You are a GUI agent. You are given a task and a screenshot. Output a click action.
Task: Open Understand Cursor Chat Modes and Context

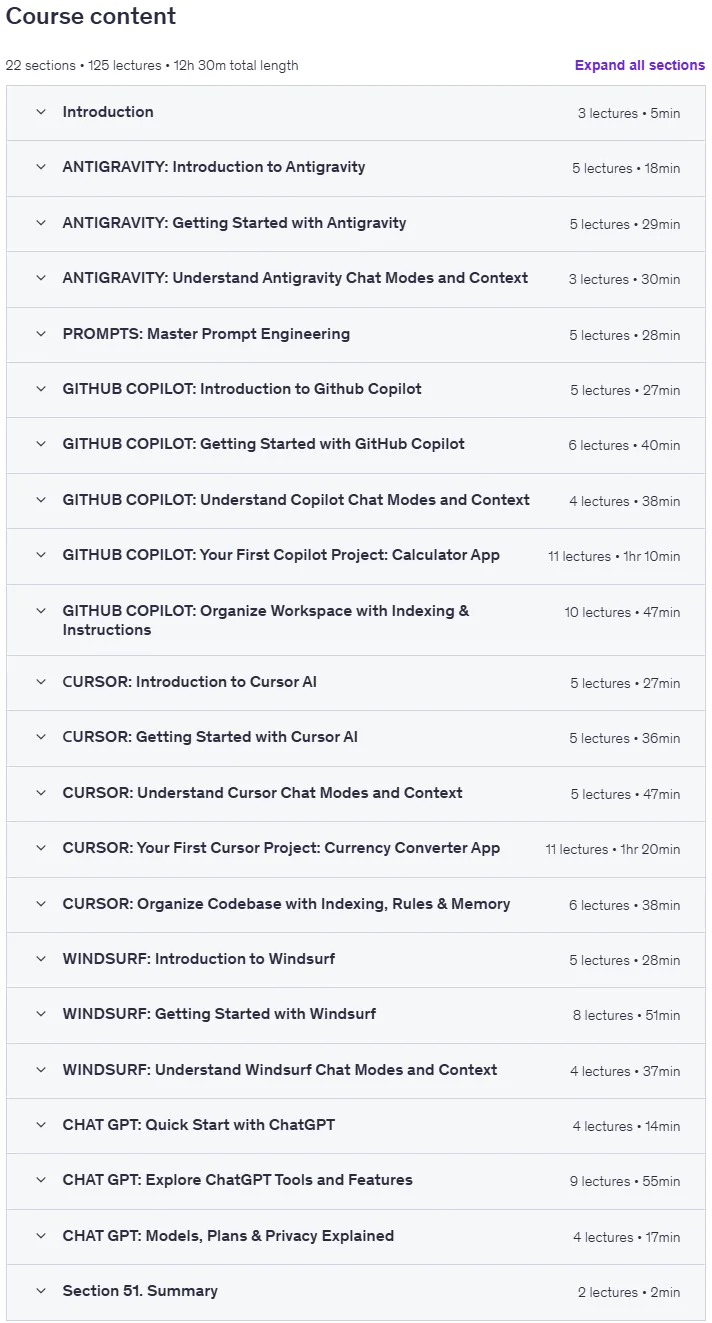click(x=356, y=794)
